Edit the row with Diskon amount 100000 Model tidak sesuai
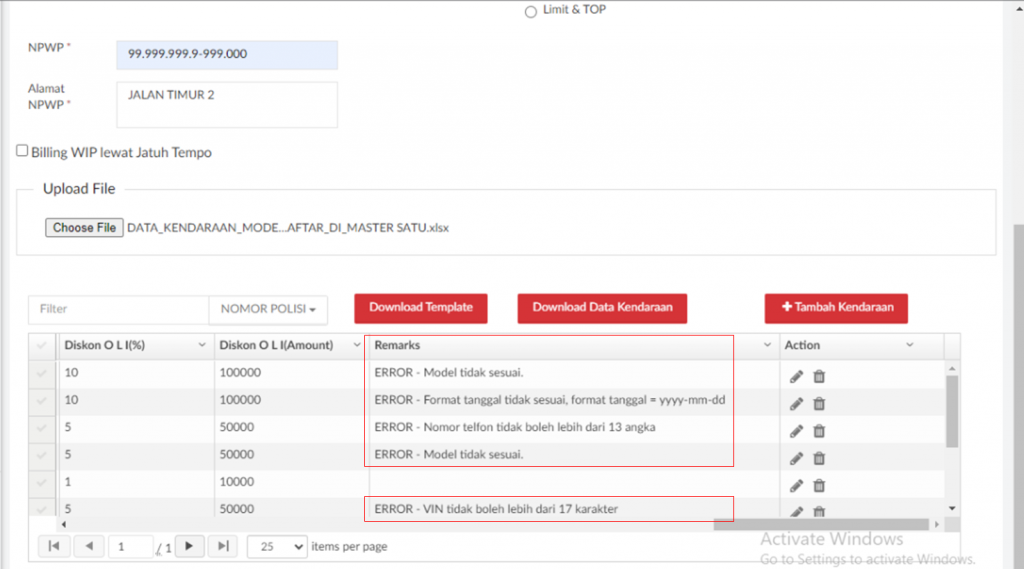Screen dimensions: 1024x569 click(795, 376)
